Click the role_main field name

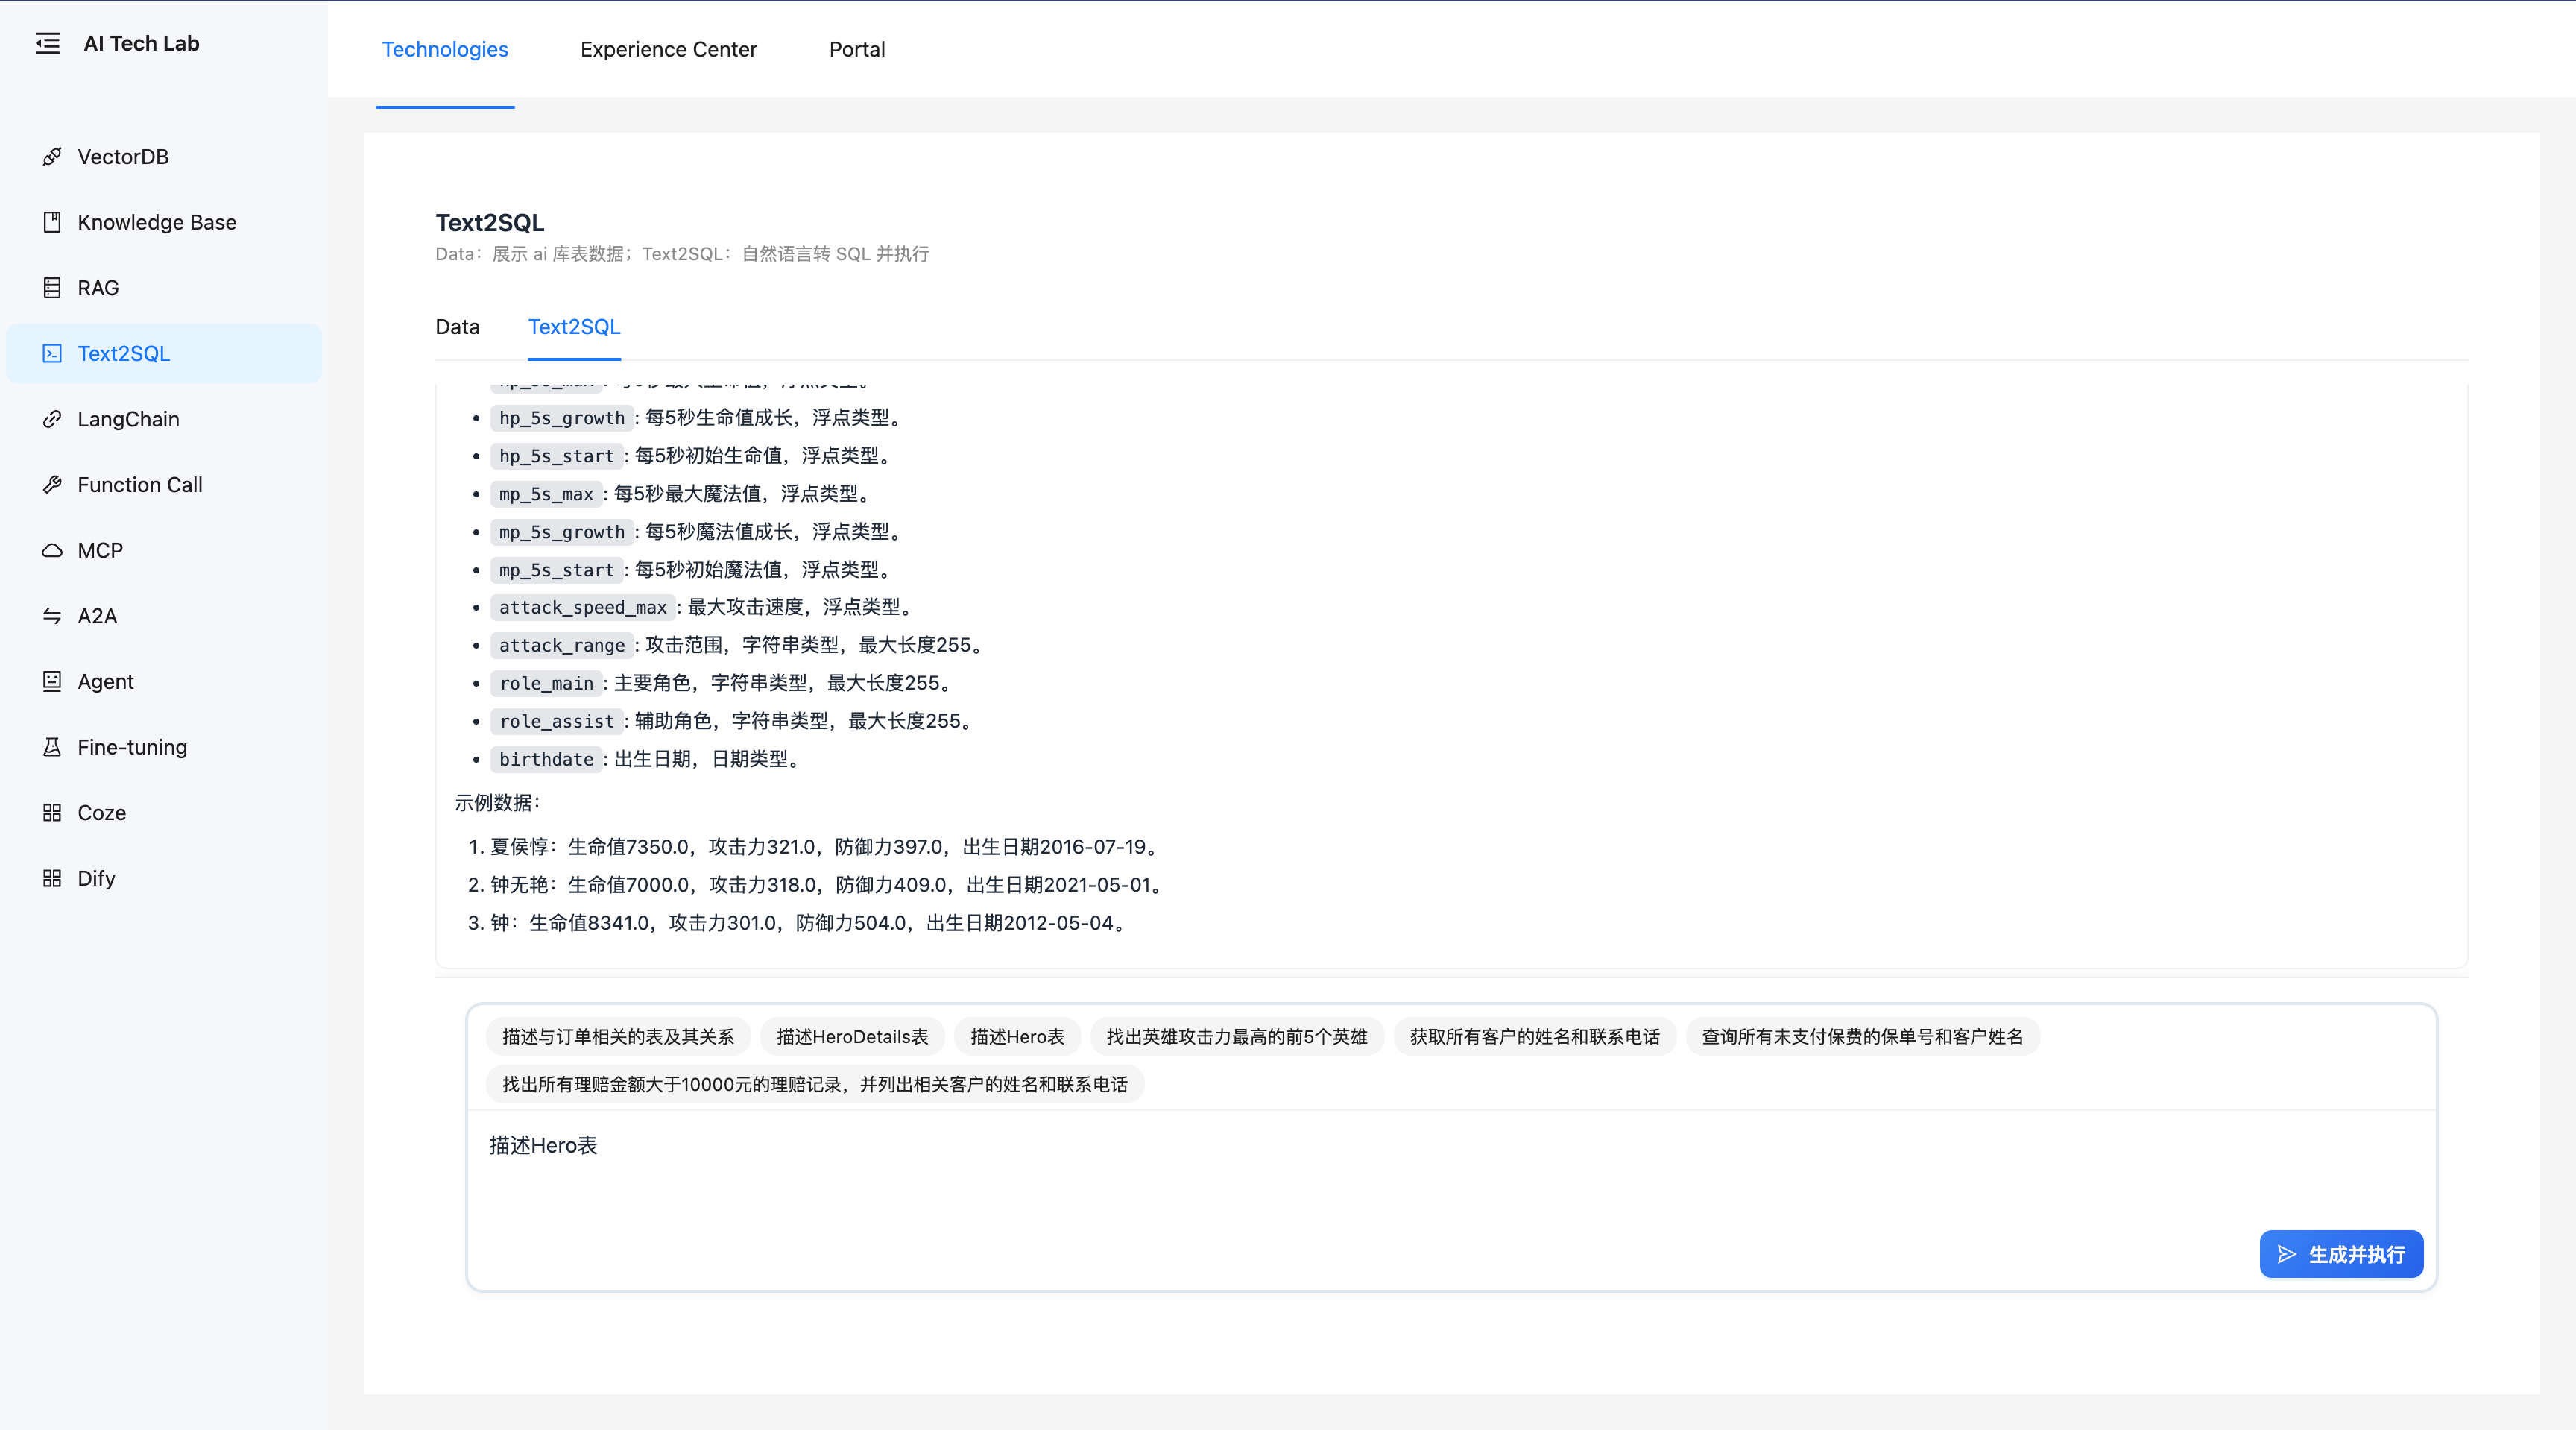[546, 683]
